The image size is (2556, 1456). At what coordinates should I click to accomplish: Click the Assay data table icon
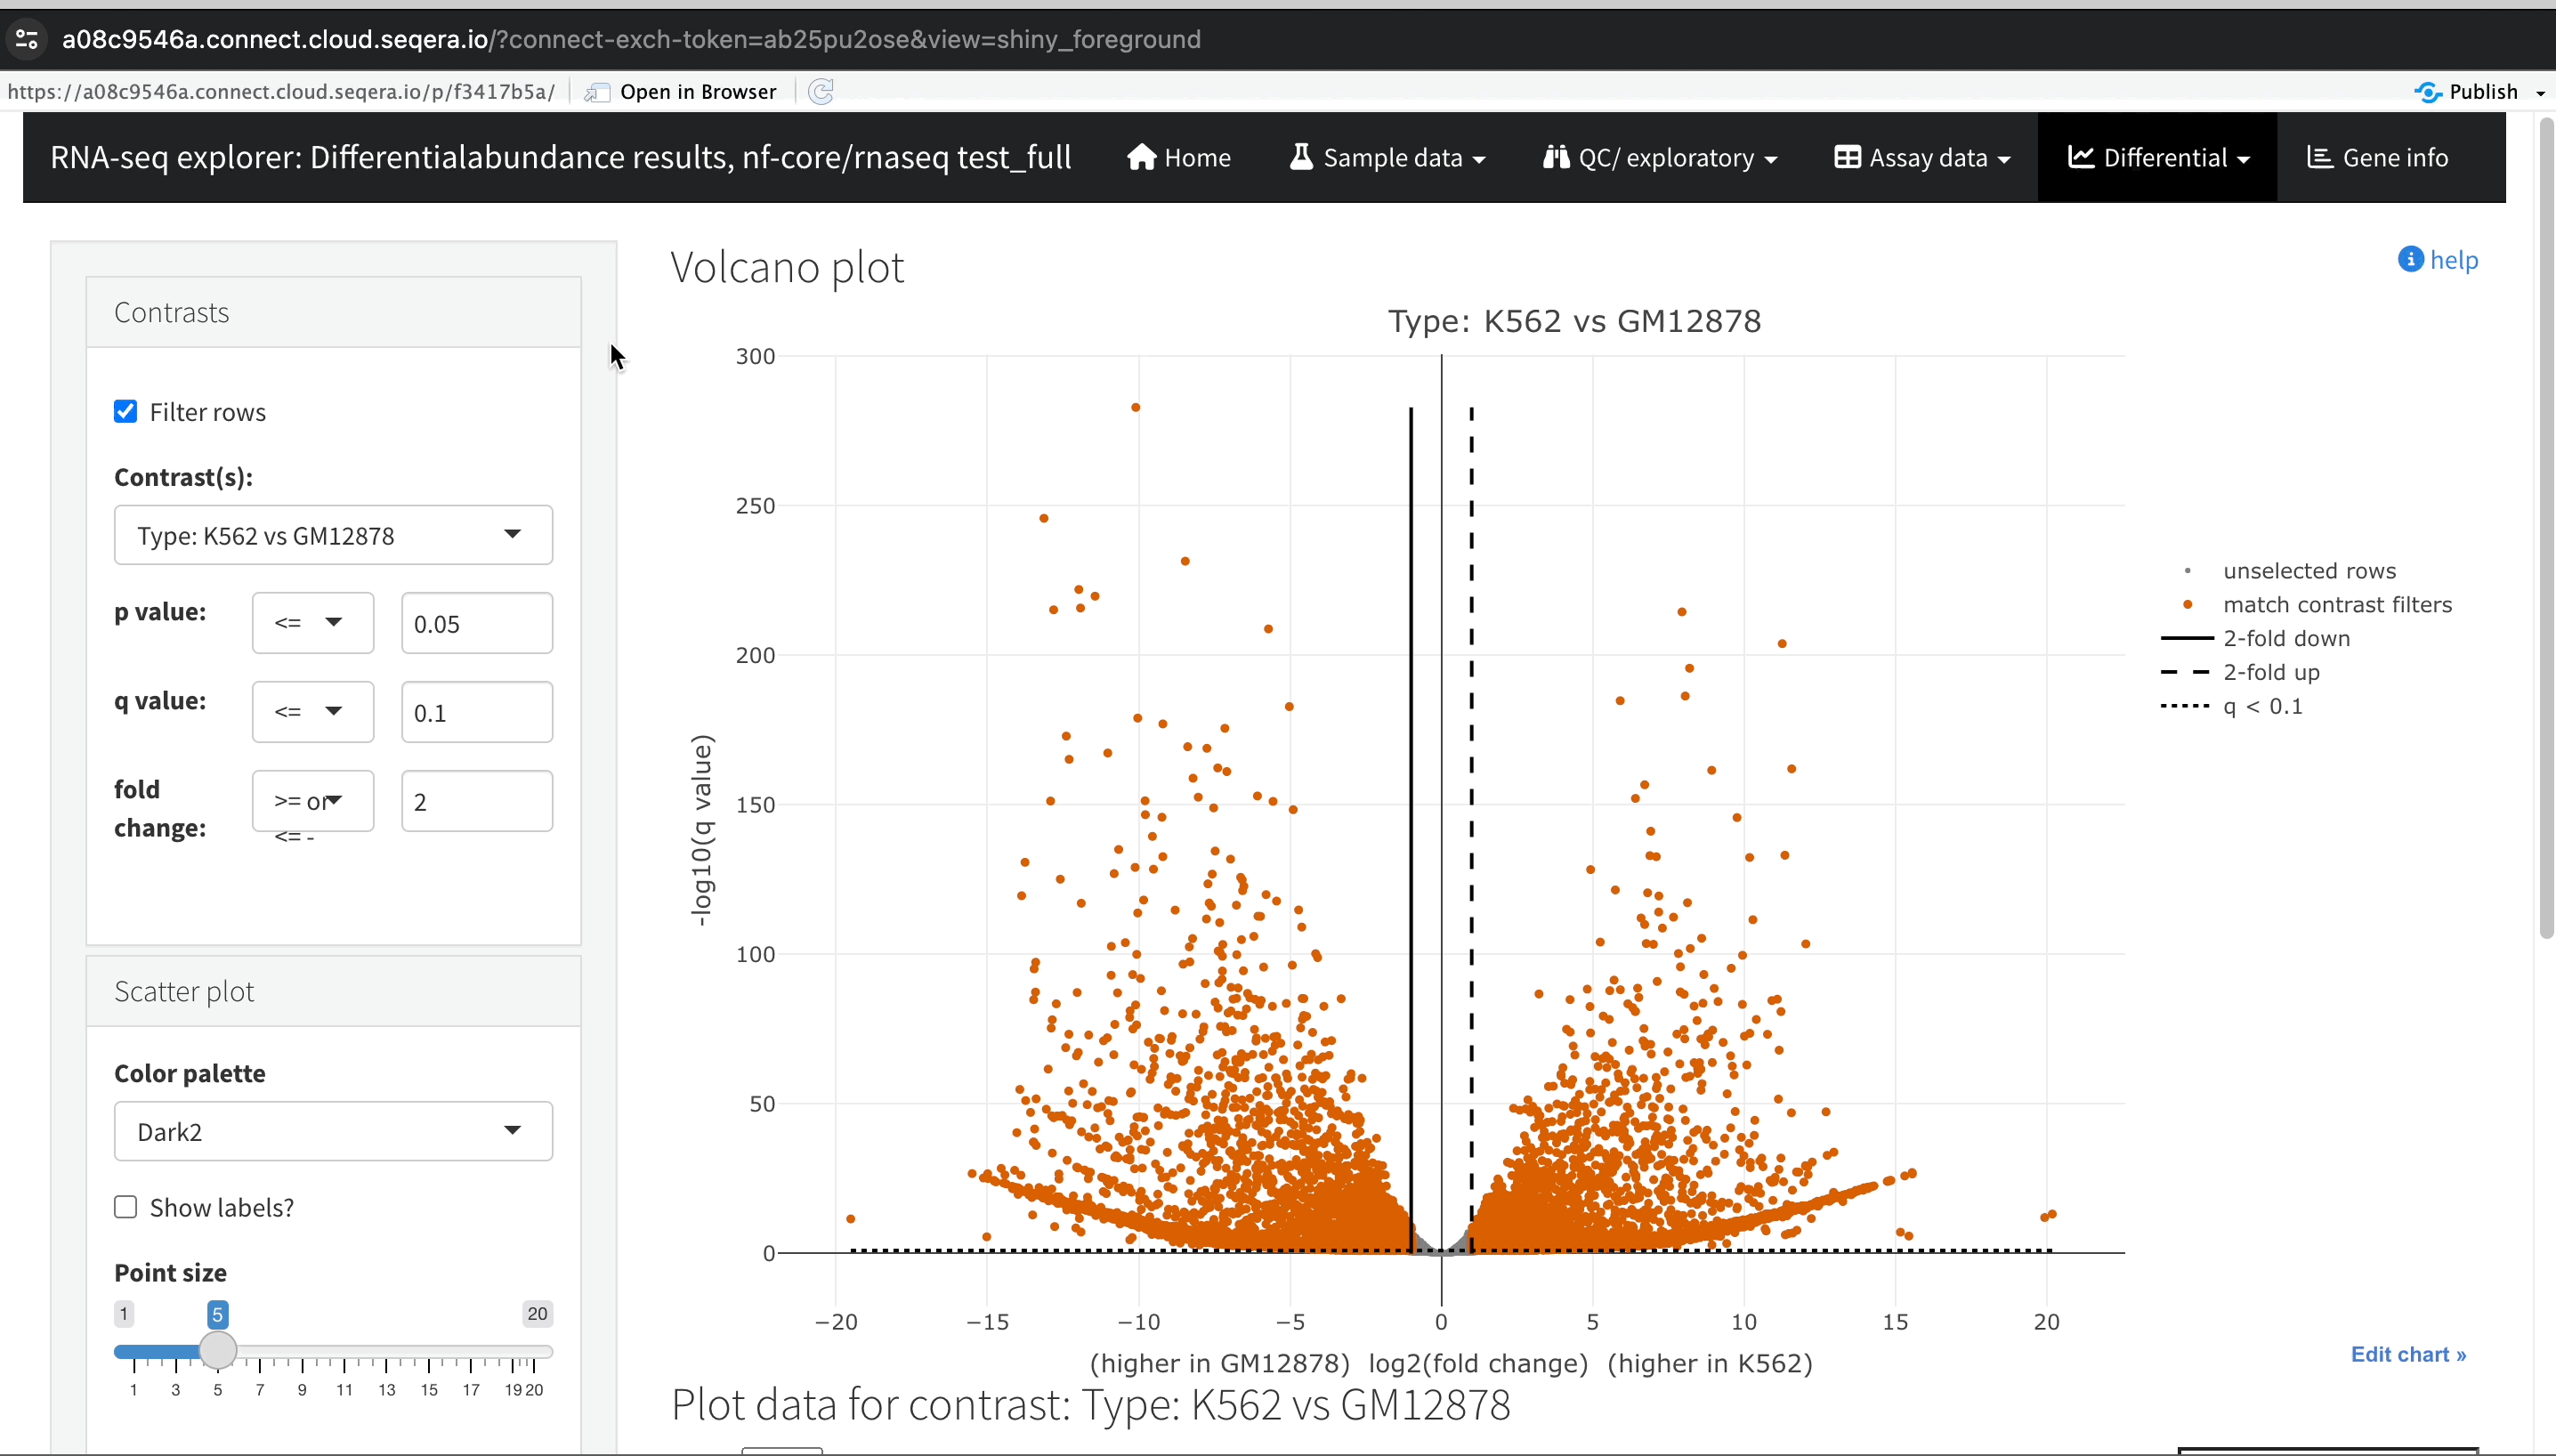click(x=1847, y=157)
